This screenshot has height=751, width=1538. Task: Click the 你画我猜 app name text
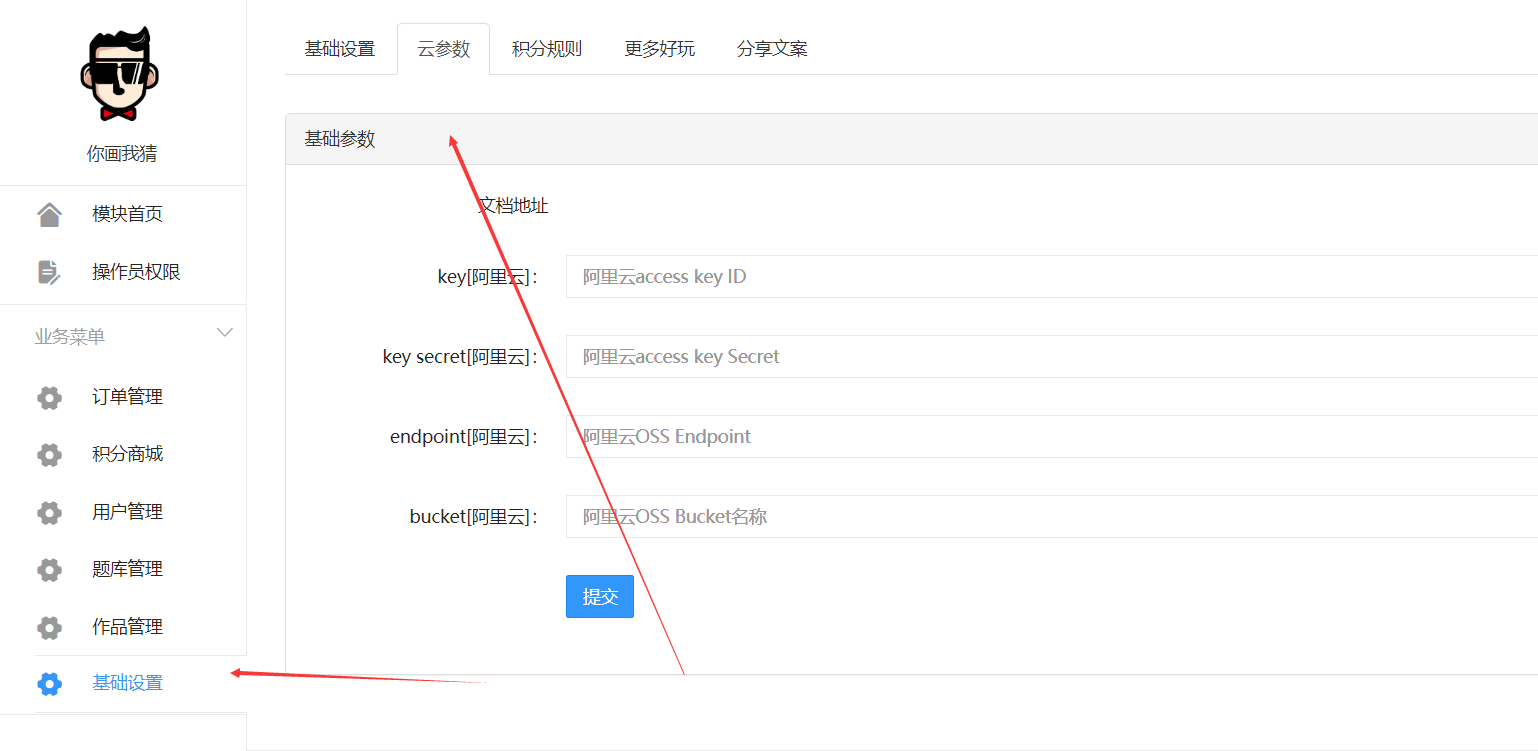pyautogui.click(x=122, y=154)
